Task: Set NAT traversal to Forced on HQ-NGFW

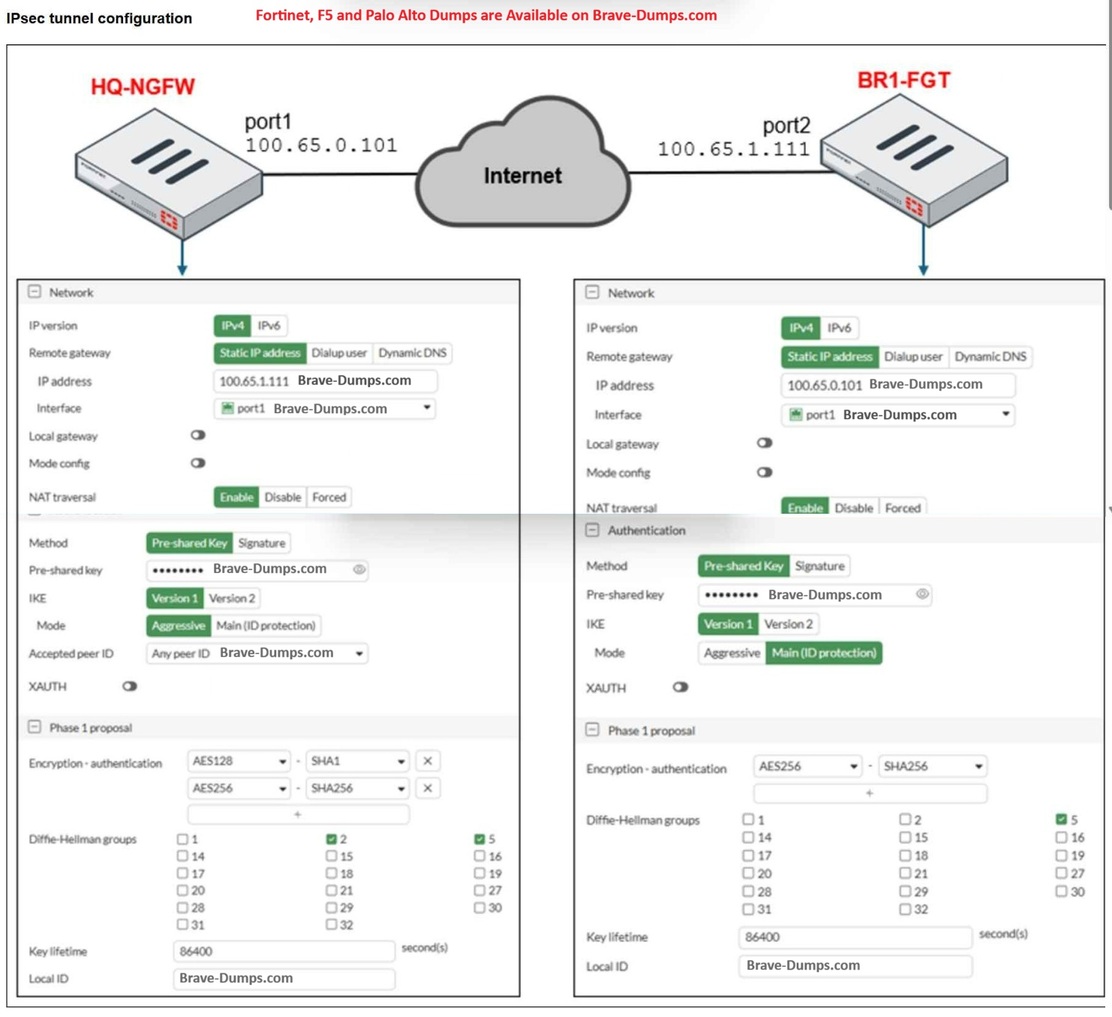Action: tap(329, 497)
